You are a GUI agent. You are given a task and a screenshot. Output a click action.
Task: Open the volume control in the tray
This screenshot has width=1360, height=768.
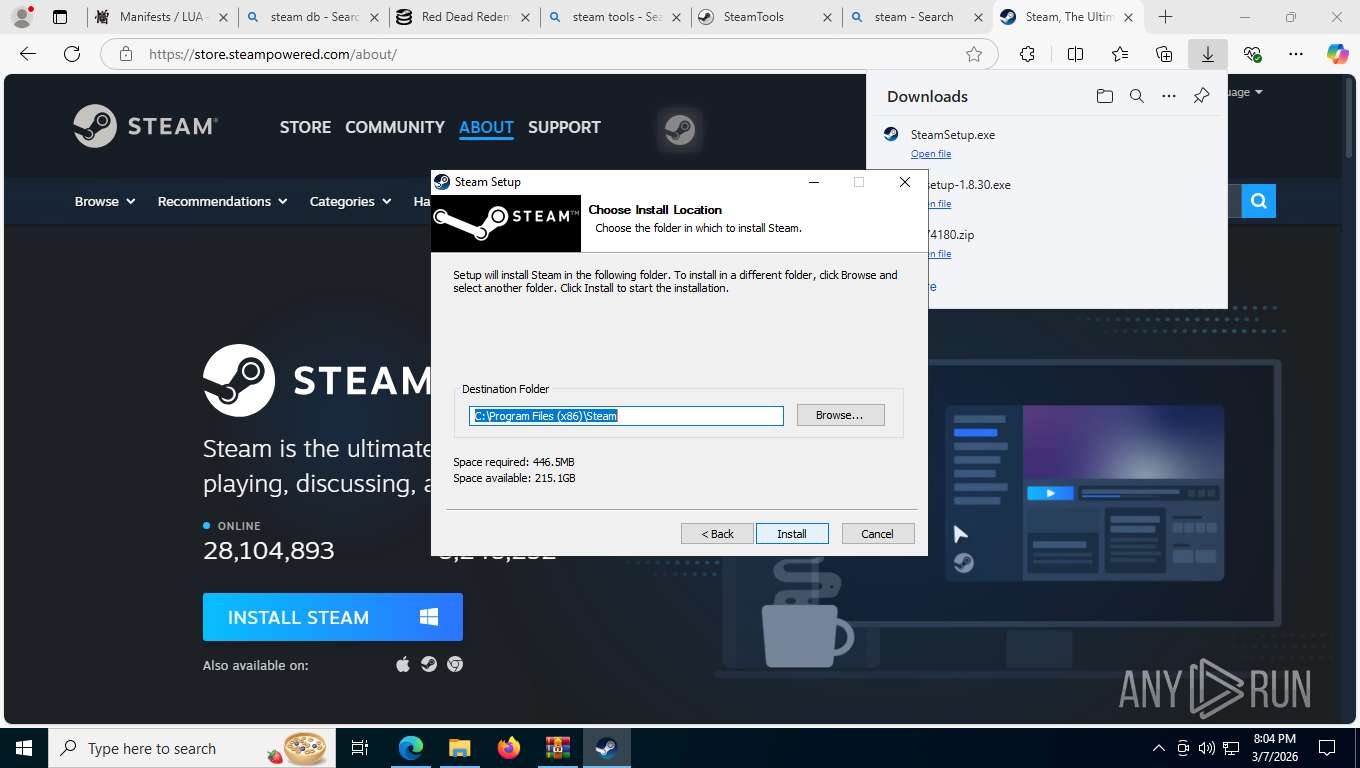[1207, 748]
